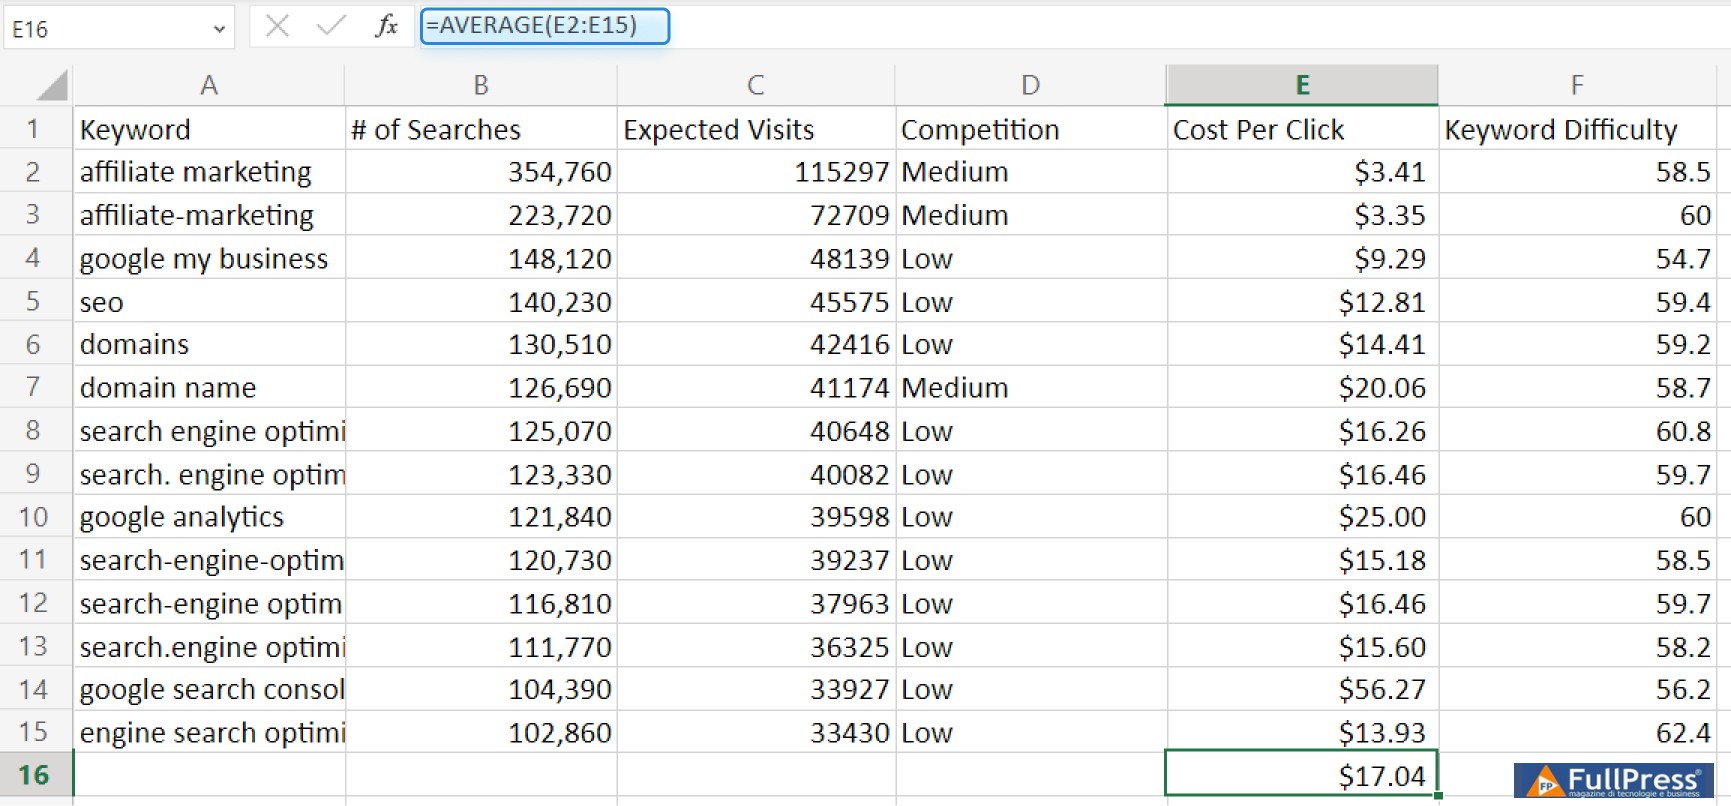Click the Cancel (X) formula icon
Image resolution: width=1731 pixels, height=806 pixels.
point(277,26)
